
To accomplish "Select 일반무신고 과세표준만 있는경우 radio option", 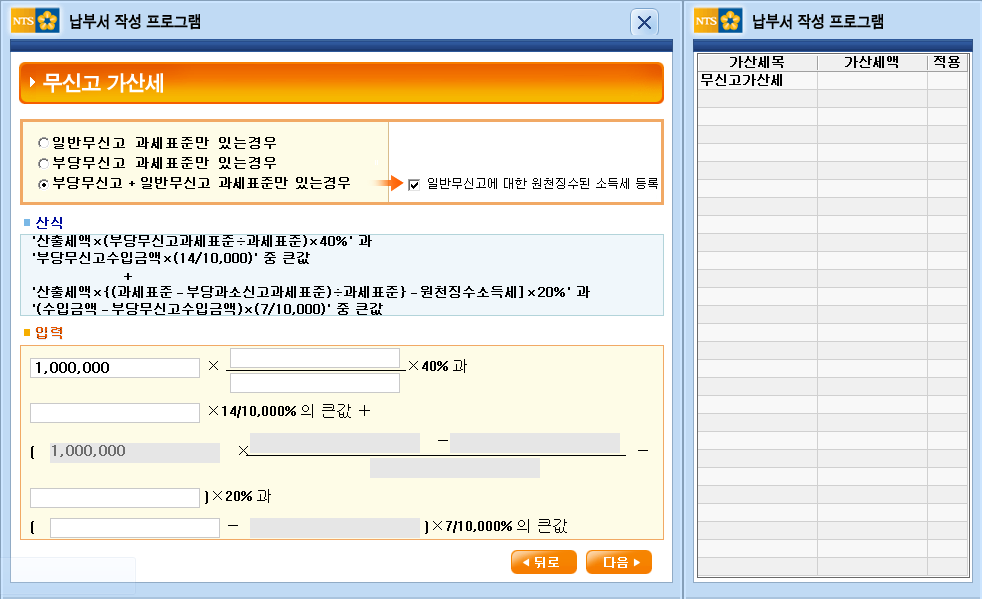I will 43,143.
